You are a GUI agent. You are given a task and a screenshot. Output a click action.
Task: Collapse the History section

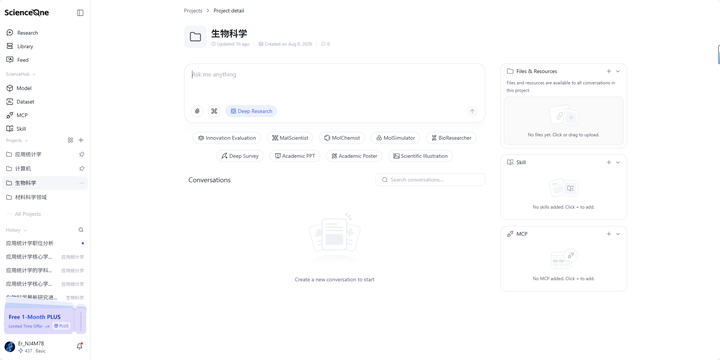25,230
